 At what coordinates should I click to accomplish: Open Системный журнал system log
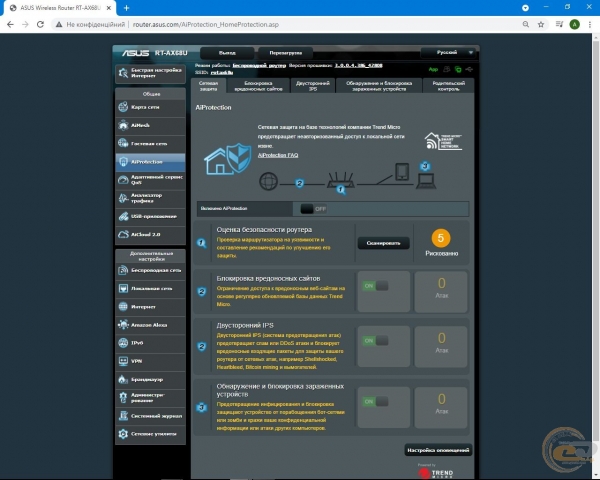pos(150,416)
